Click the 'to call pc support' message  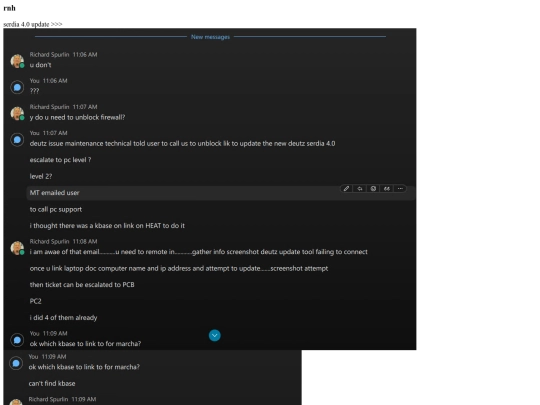pyautogui.click(x=56, y=209)
